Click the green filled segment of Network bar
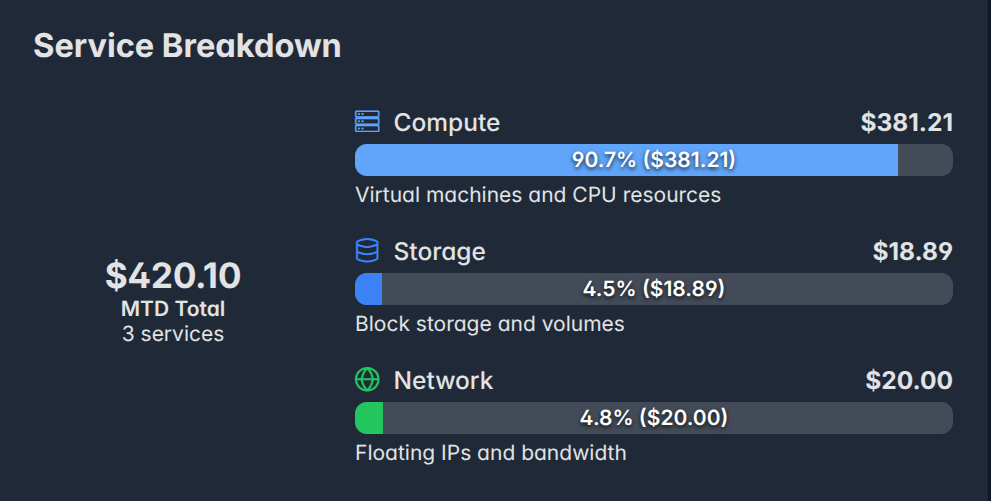This screenshot has height=501, width=991. pos(369,418)
